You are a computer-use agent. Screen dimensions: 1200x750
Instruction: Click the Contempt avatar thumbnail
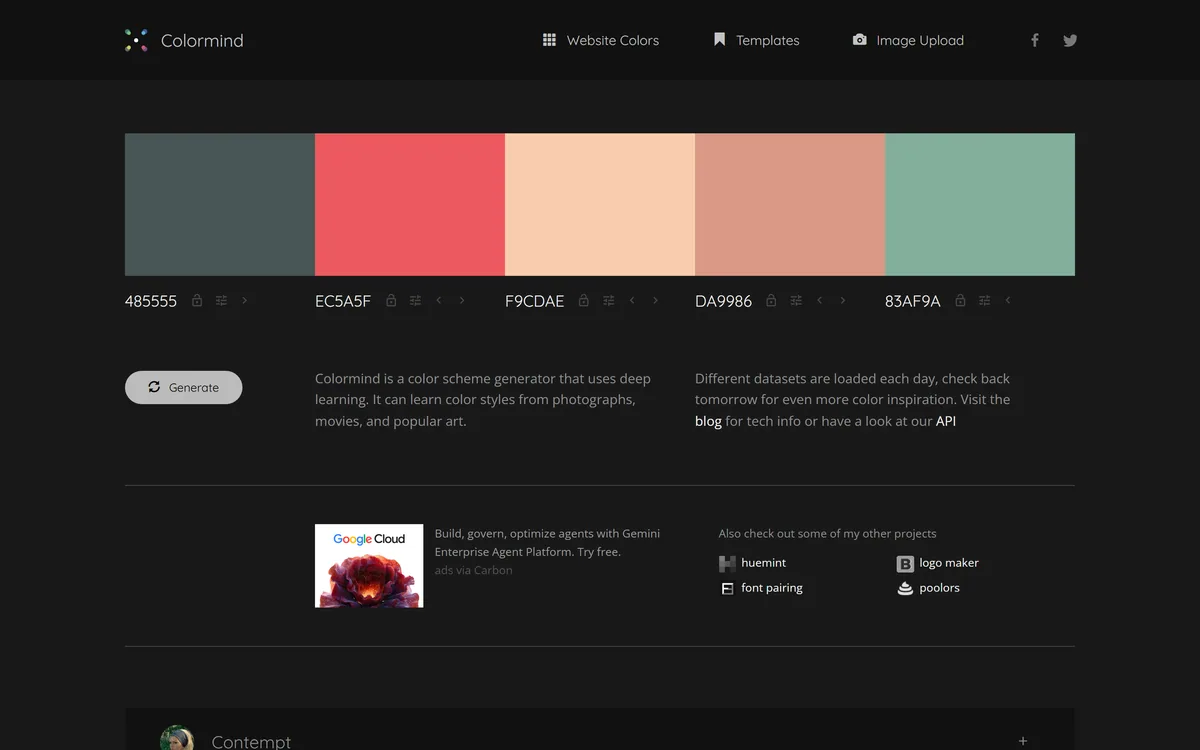tap(177, 738)
